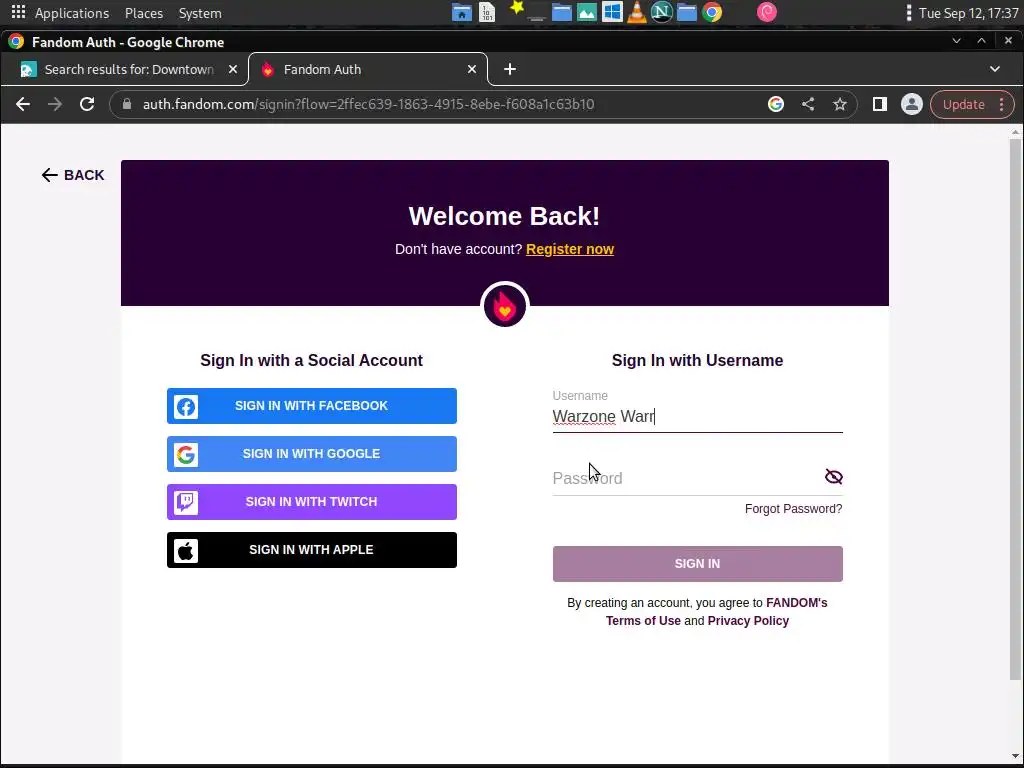Go back with the BACK arrow link
Screen dimensions: 1024x768
point(72,175)
